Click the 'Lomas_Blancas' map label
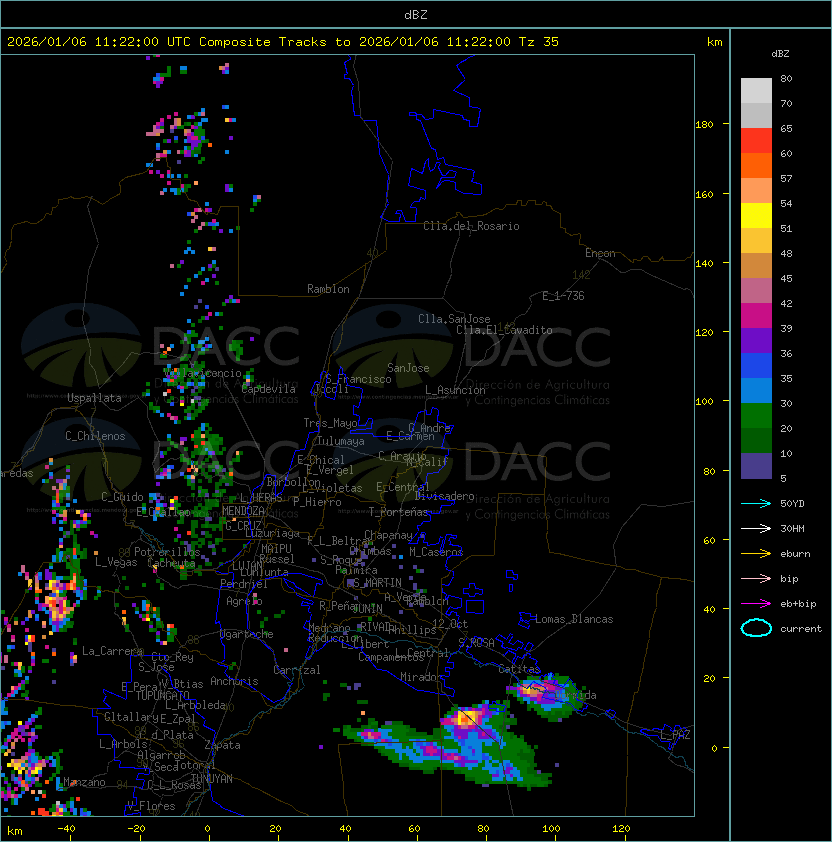The image size is (832, 842). pyautogui.click(x=574, y=619)
